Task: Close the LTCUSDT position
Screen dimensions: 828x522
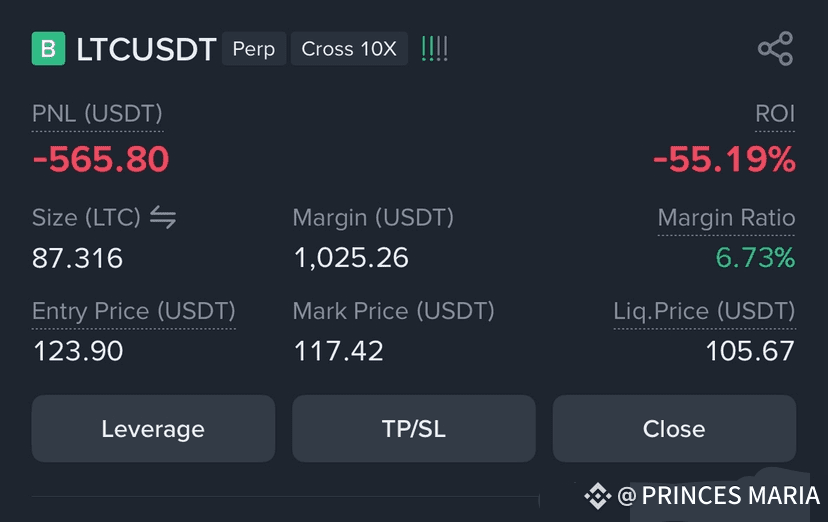Action: click(674, 429)
